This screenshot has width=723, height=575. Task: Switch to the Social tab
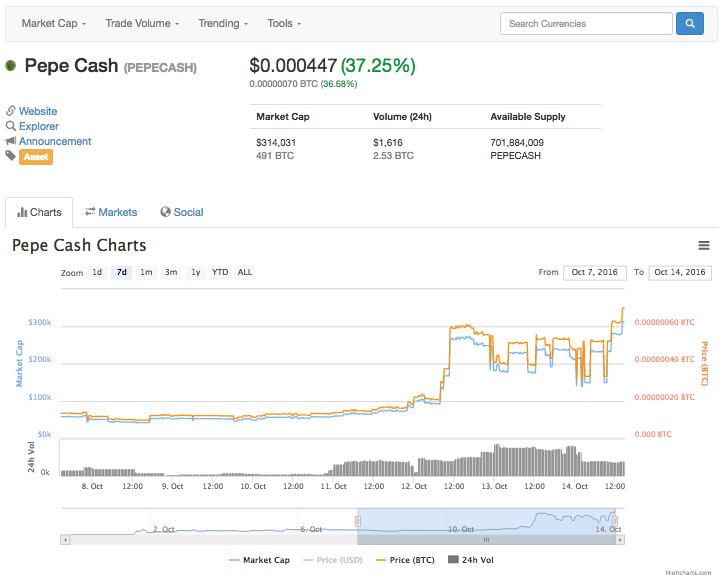click(182, 212)
